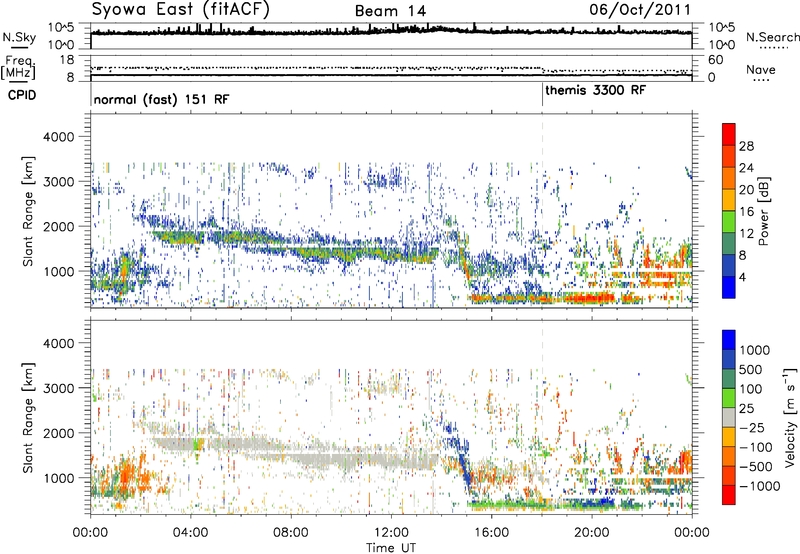Click the '08:00' time tick label
Screen dimensions: 800x554
point(290,533)
